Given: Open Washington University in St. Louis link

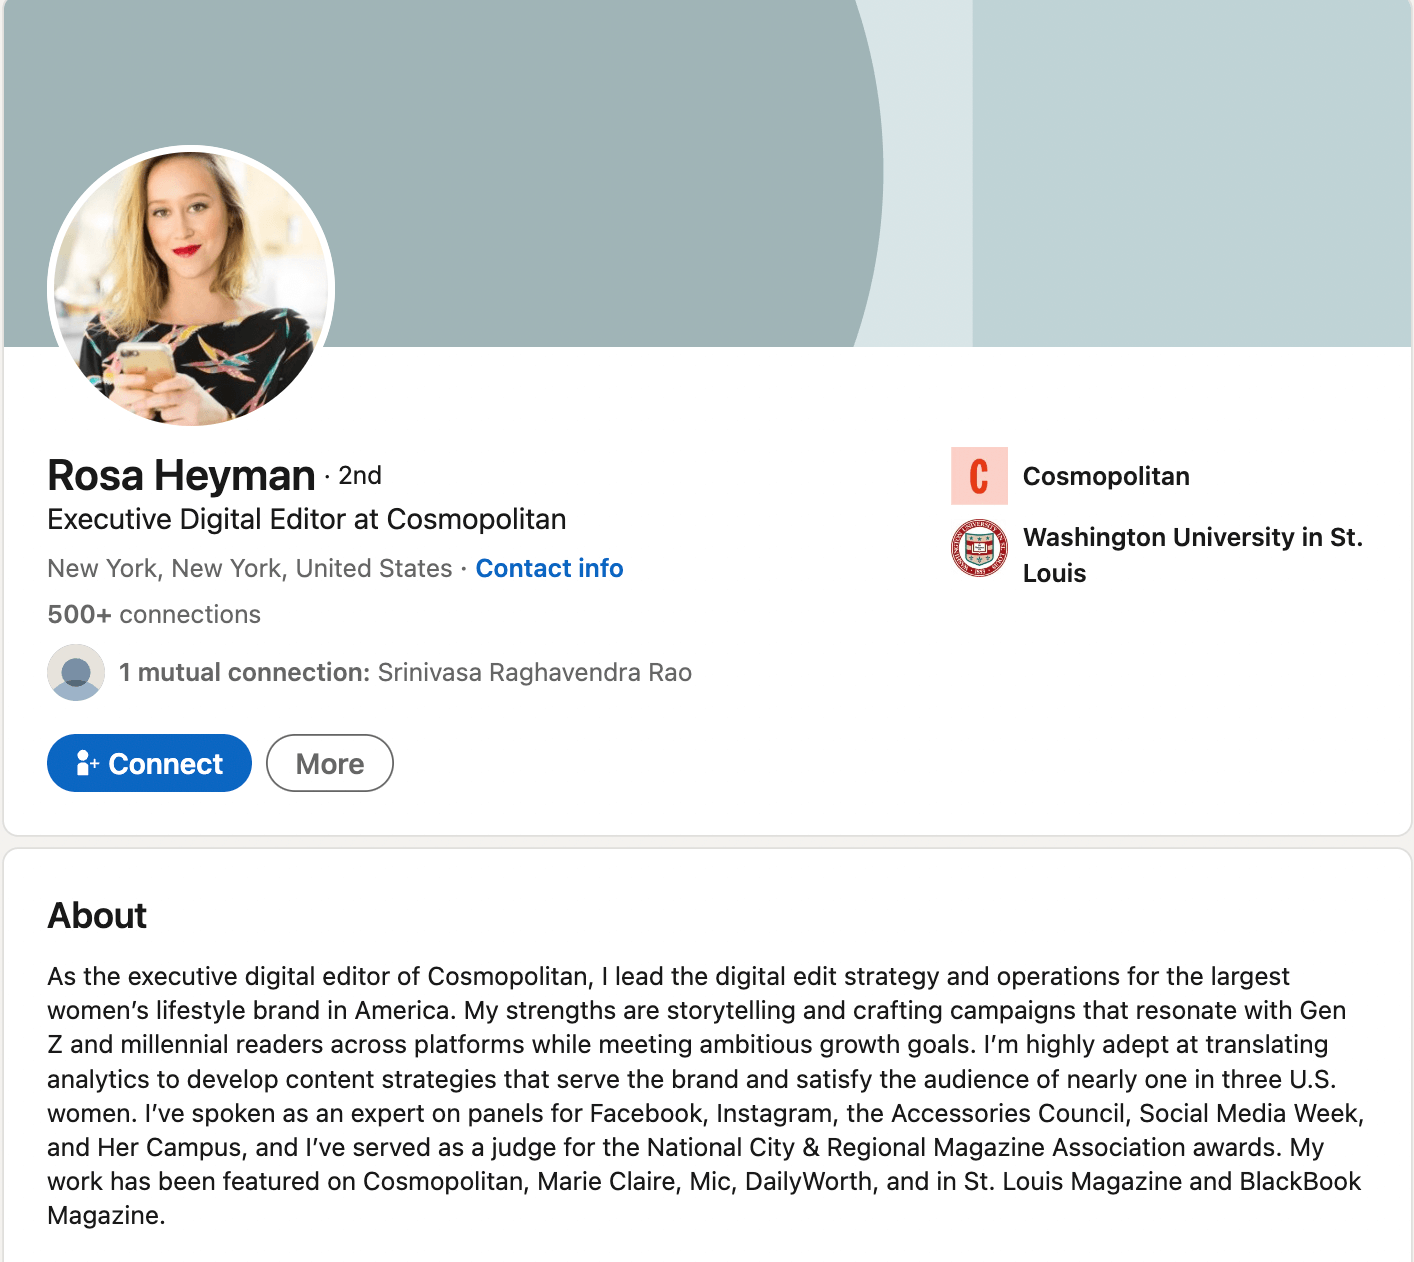Looking at the screenshot, I should pos(1192,555).
